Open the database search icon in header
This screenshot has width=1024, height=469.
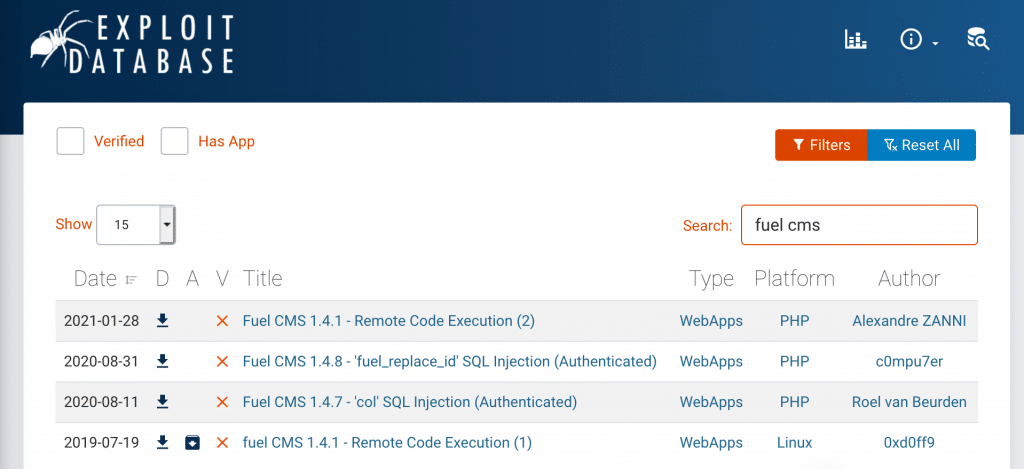[978, 40]
